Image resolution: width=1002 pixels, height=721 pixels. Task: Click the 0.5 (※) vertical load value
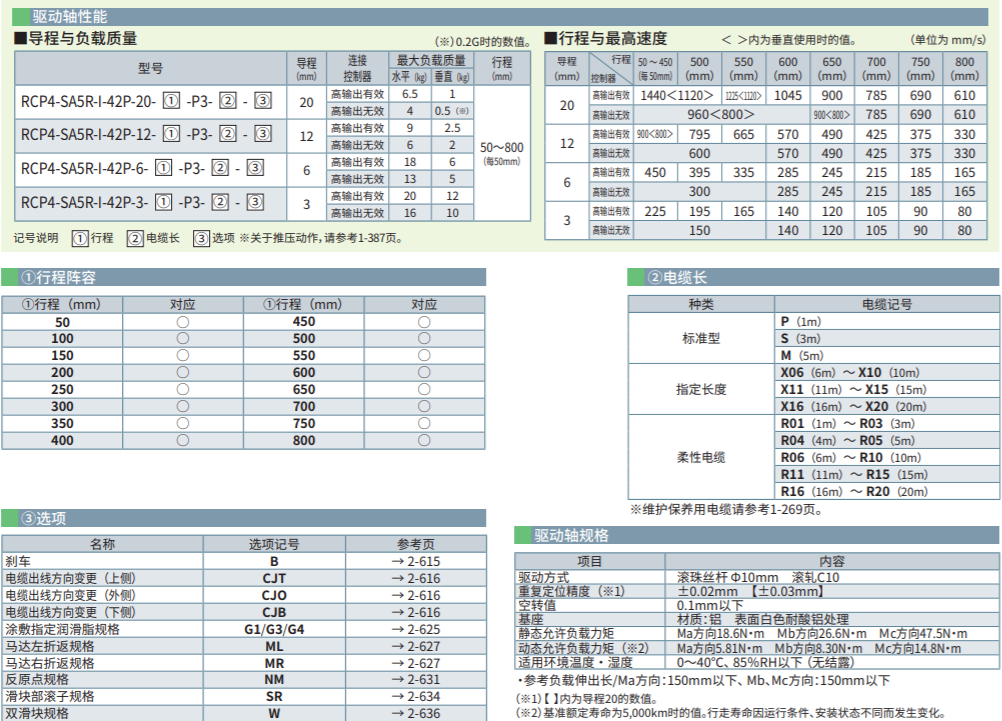452,111
